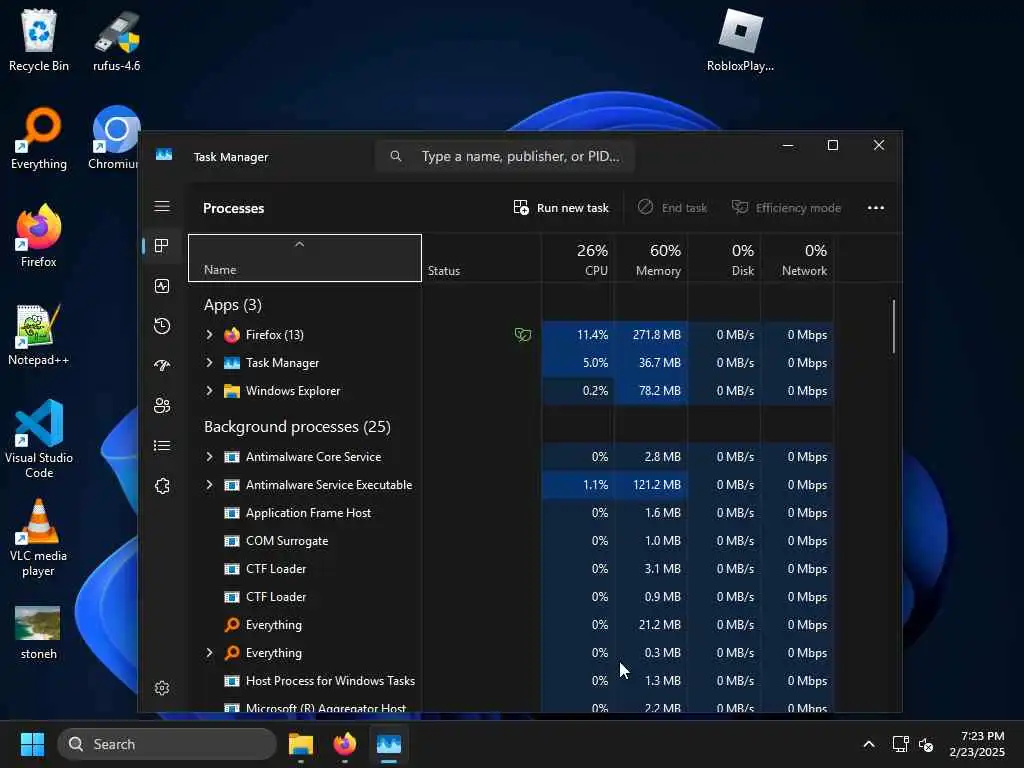This screenshot has width=1024, height=768.
Task: Open Recycle Bin on the desktop
Action: pyautogui.click(x=39, y=40)
